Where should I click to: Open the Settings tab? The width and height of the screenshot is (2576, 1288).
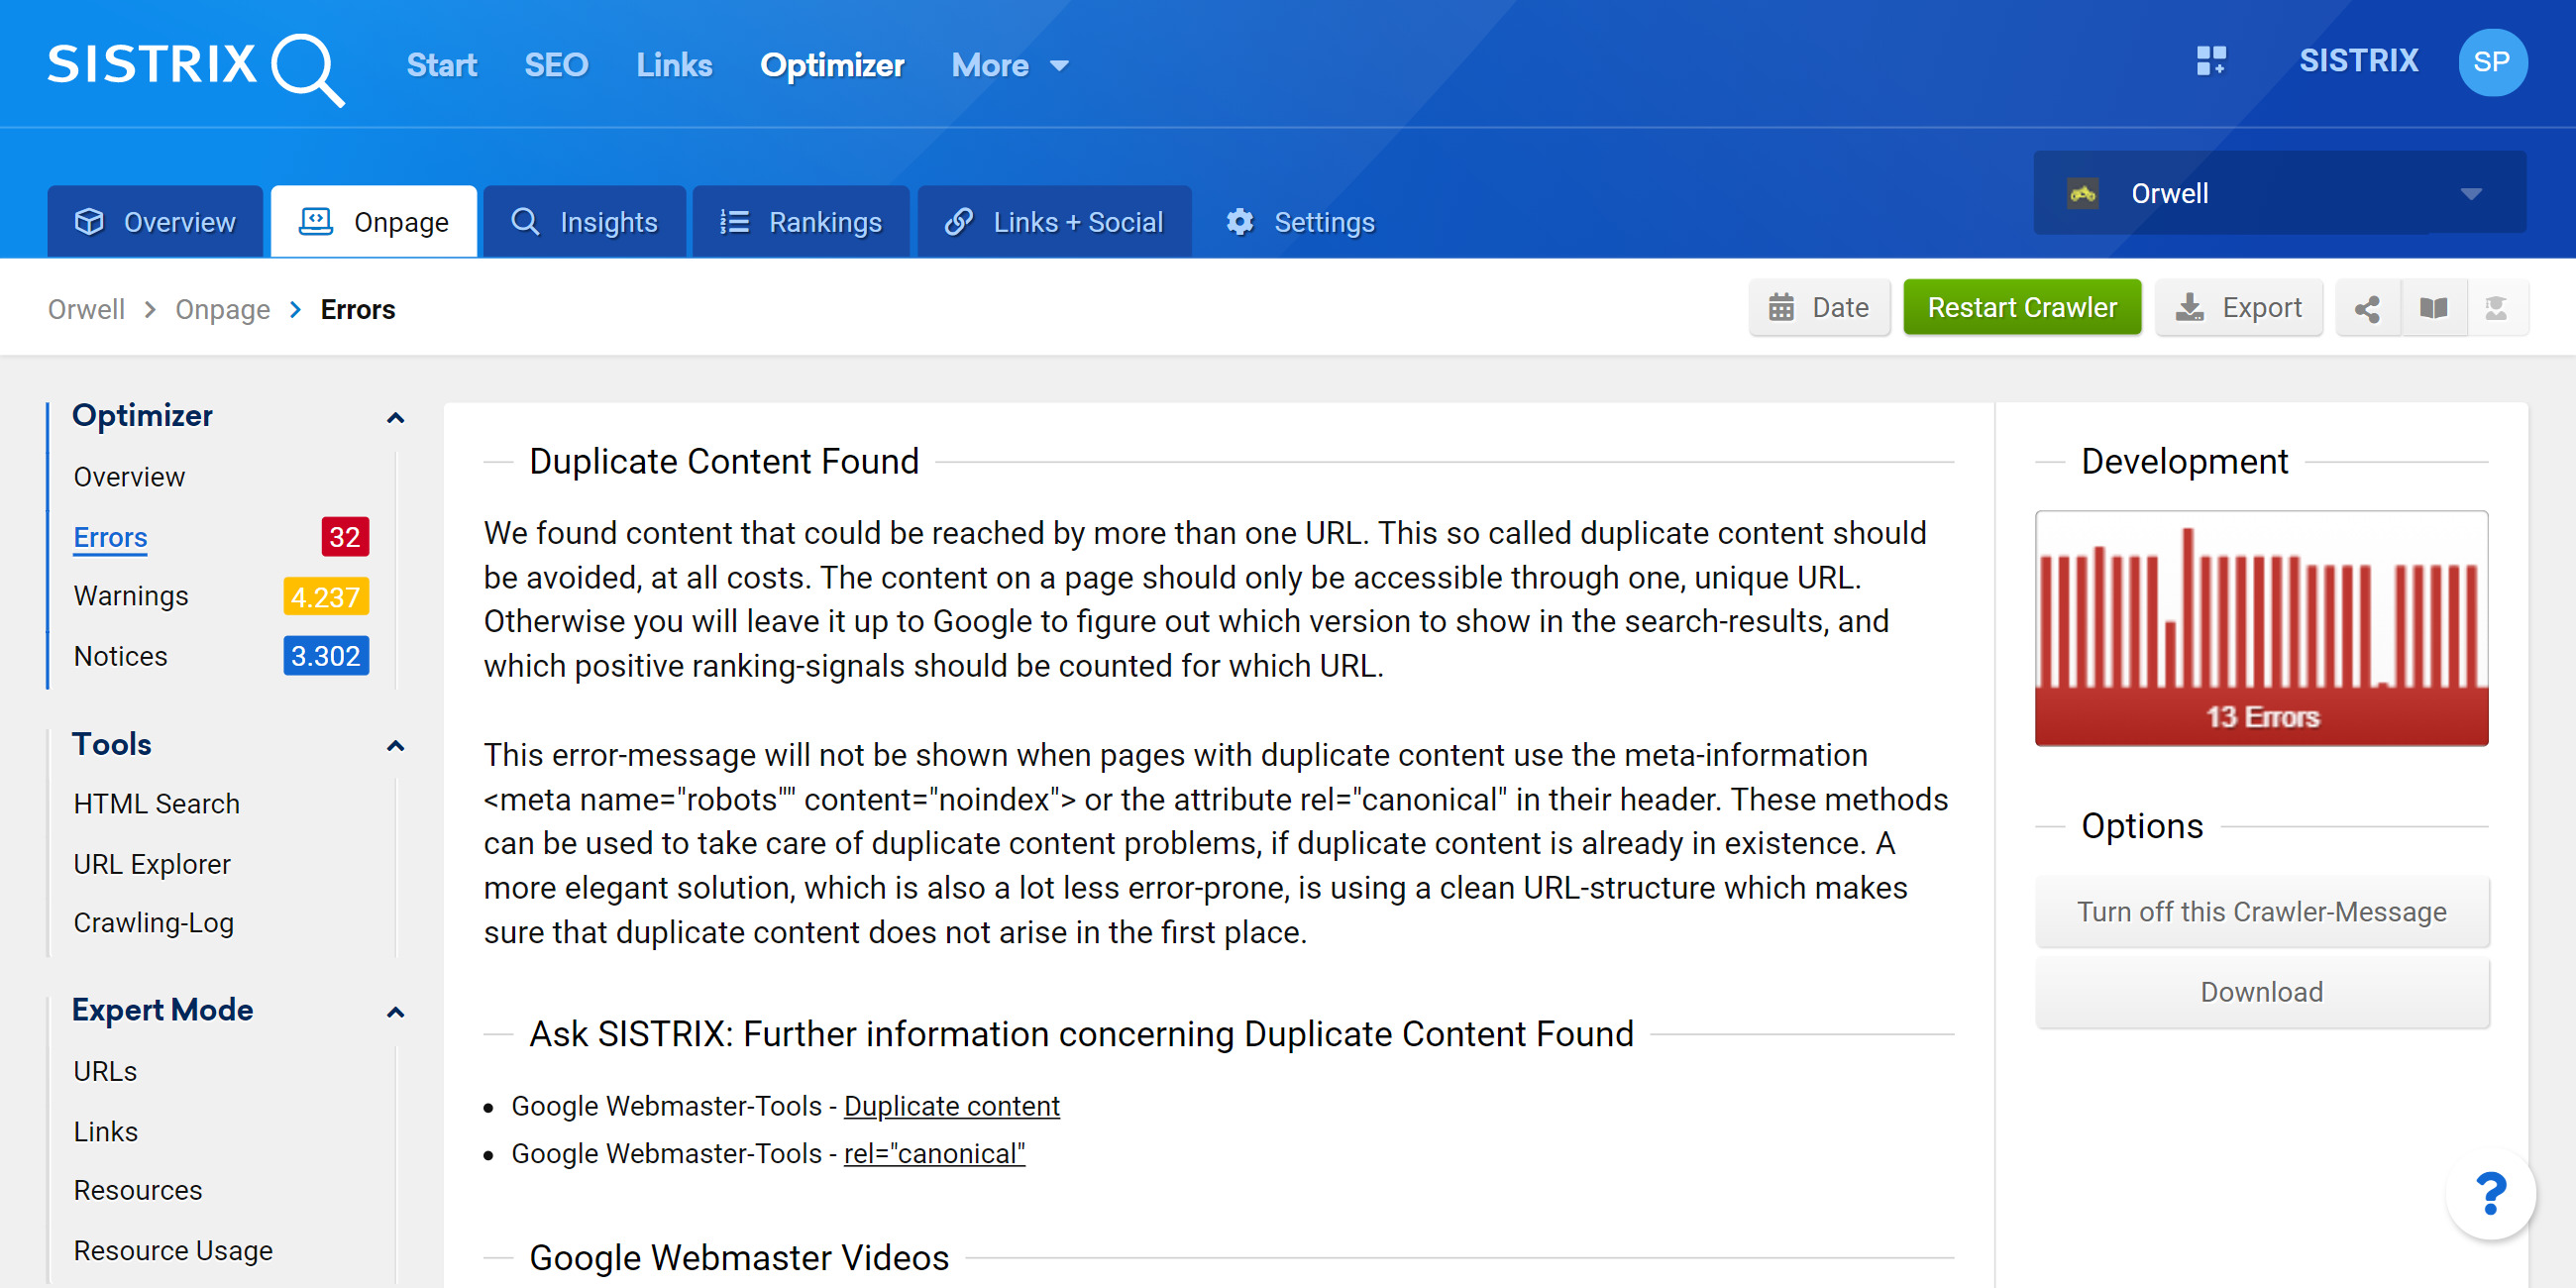coord(1300,222)
